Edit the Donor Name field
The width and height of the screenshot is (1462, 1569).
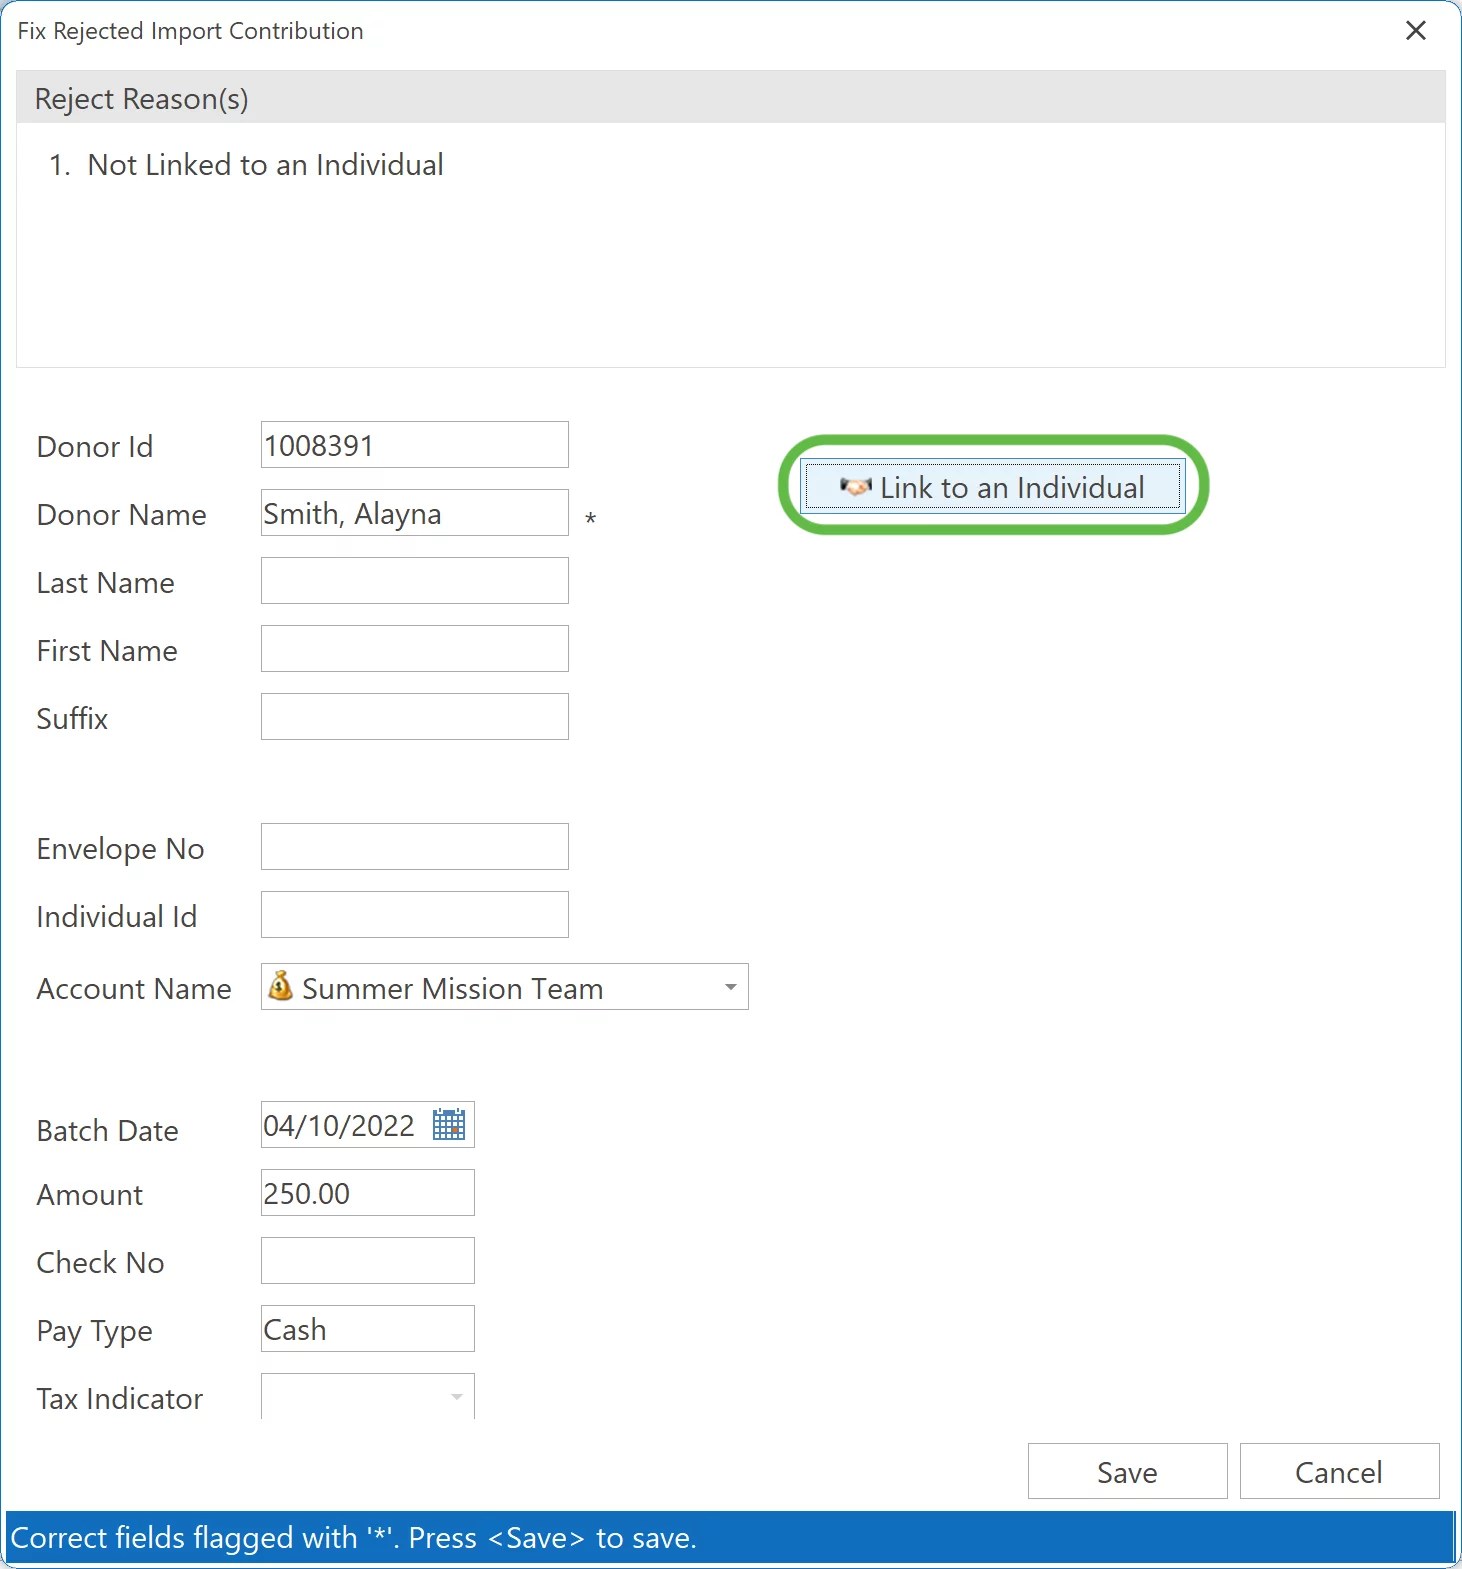pyautogui.click(x=415, y=513)
